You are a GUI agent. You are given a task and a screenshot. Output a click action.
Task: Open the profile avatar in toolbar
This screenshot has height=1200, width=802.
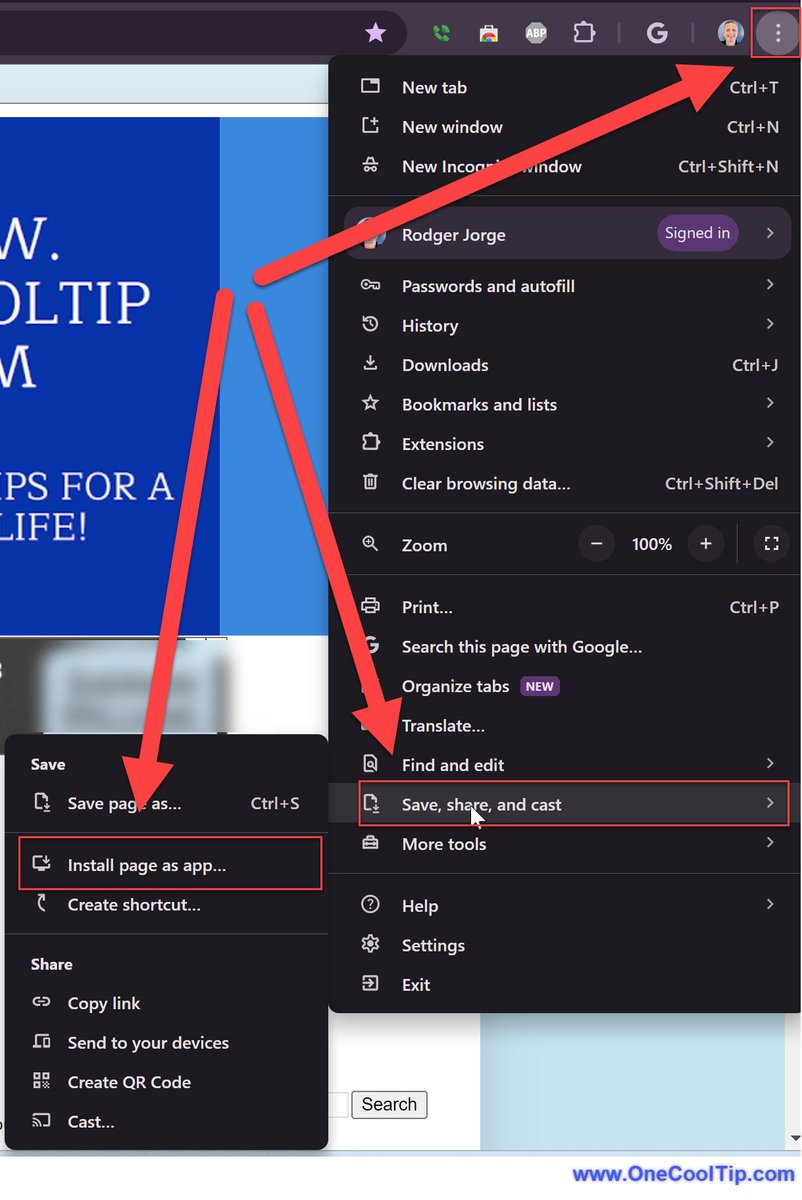pyautogui.click(x=730, y=34)
